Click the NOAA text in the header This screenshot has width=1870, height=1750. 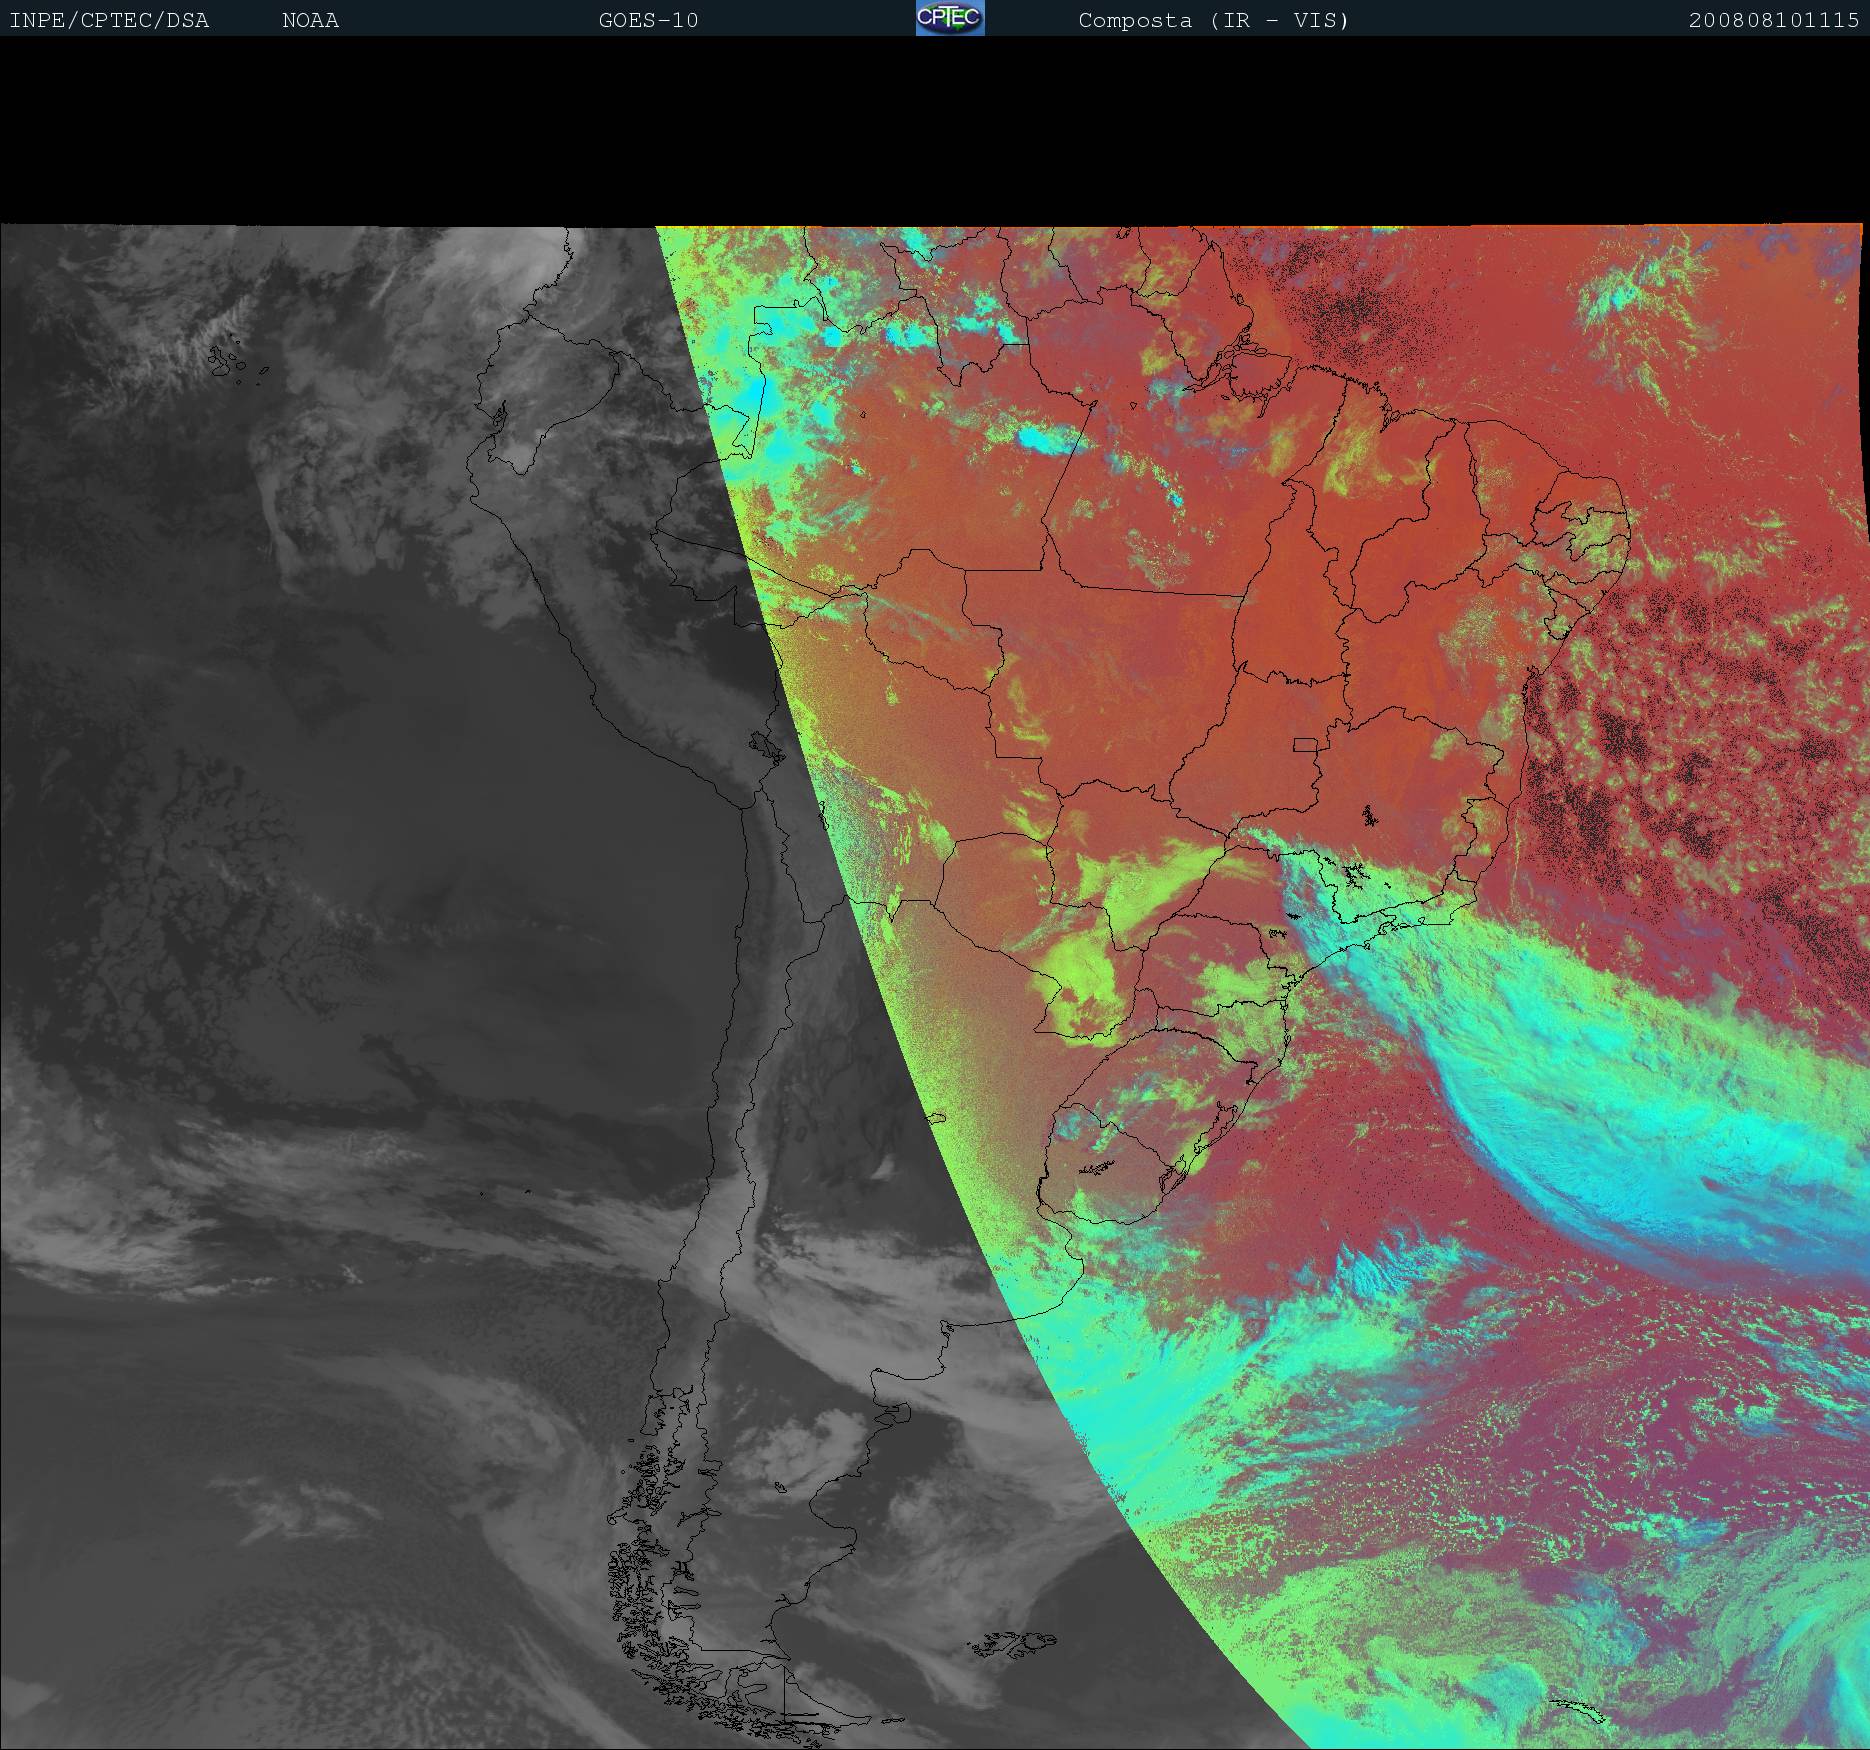[x=310, y=21]
